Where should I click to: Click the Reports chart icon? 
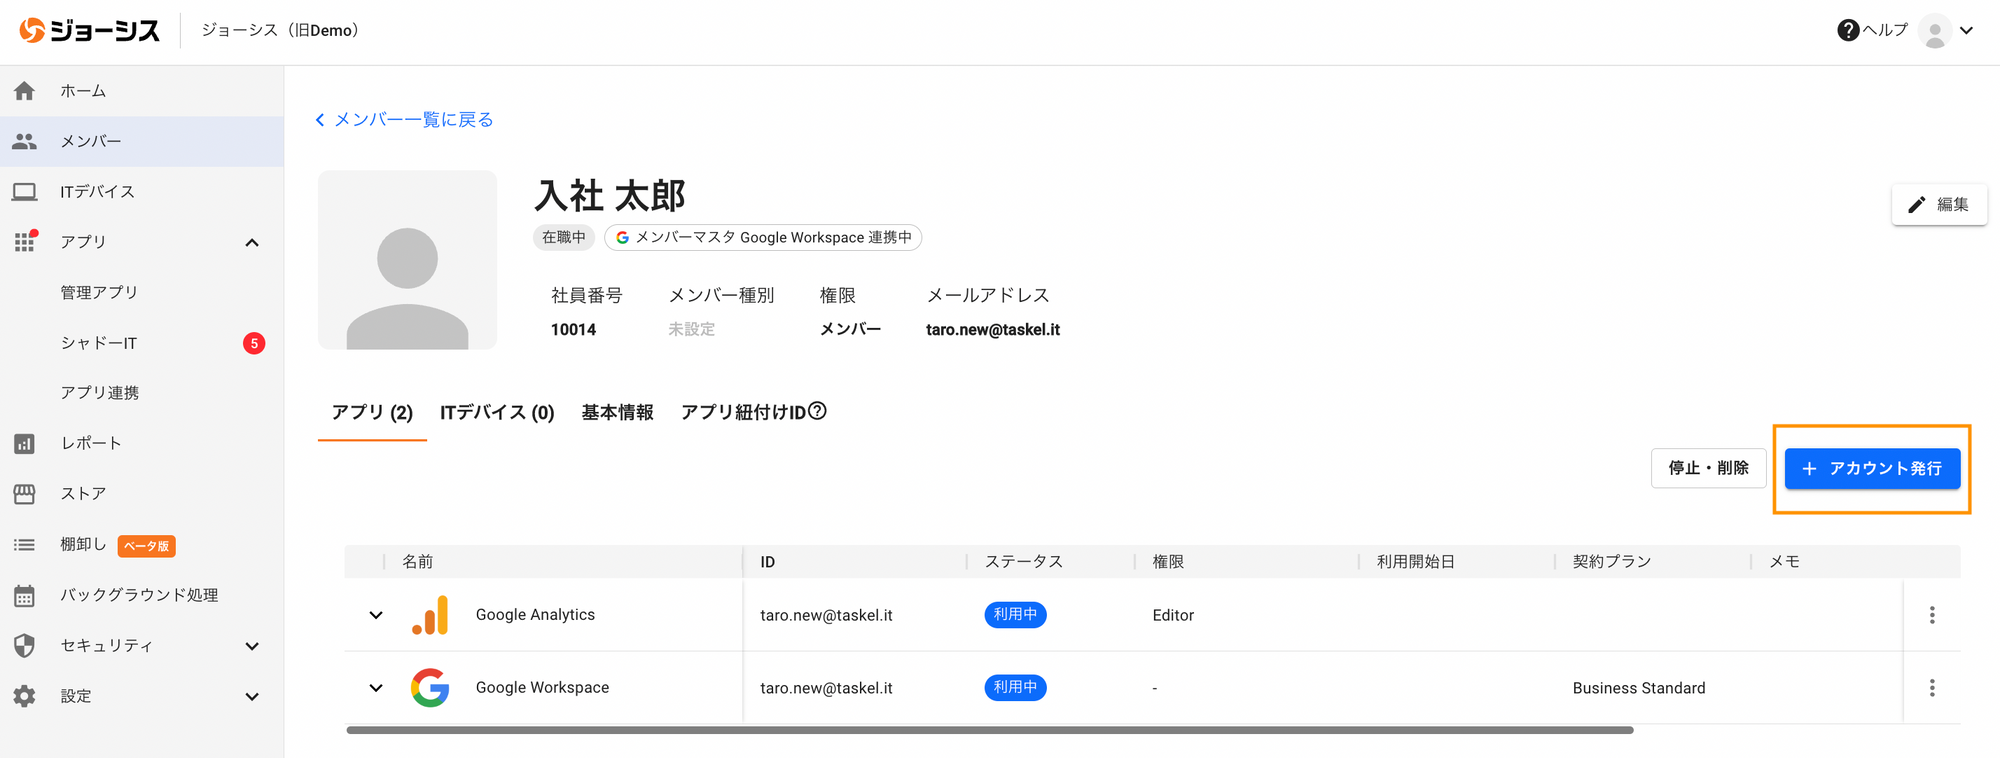pyautogui.click(x=25, y=444)
